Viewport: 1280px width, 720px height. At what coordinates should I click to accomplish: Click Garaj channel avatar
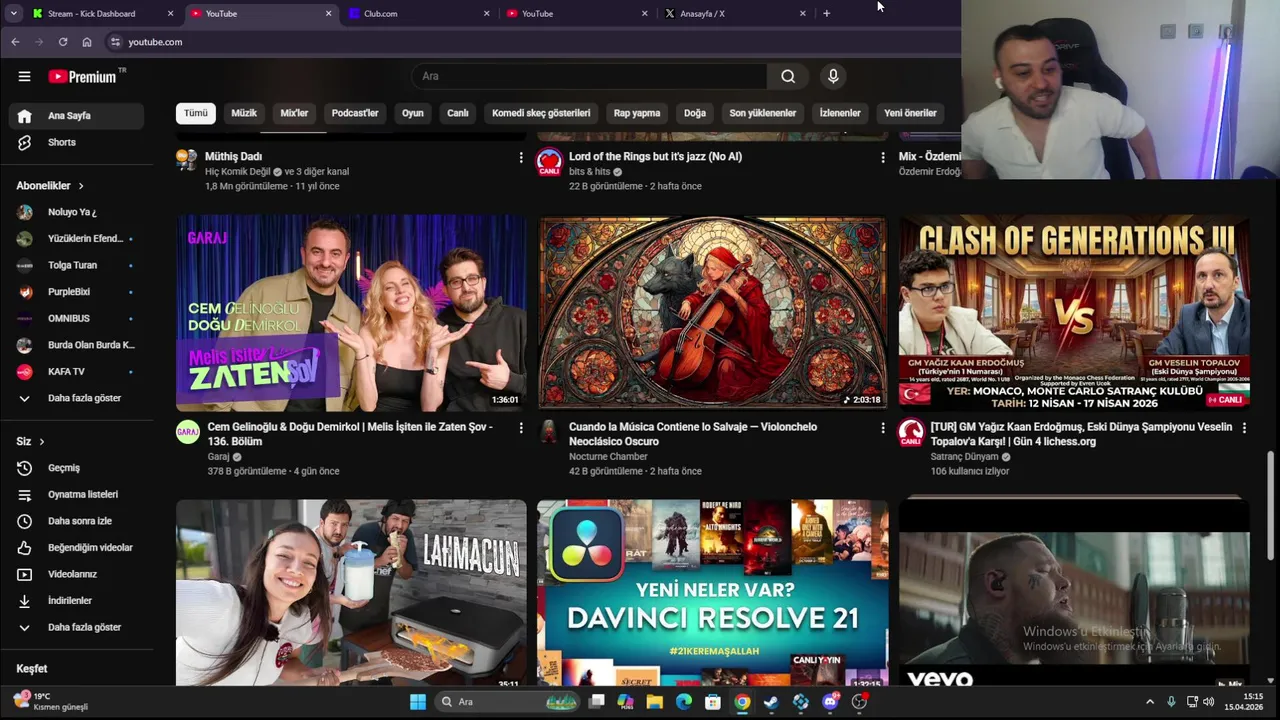pyautogui.click(x=188, y=432)
